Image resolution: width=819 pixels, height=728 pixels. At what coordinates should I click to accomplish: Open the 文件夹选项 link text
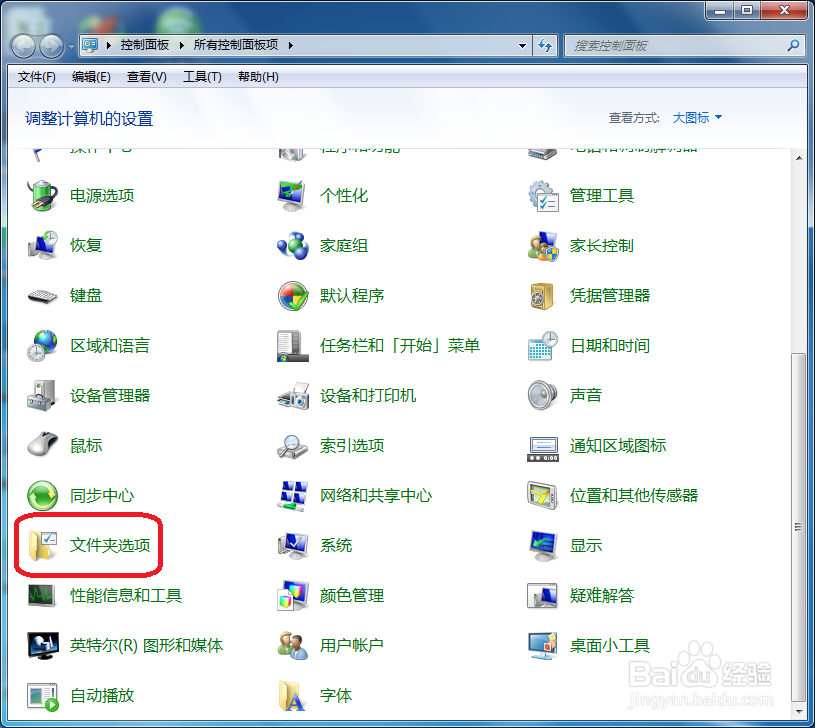click(110, 545)
